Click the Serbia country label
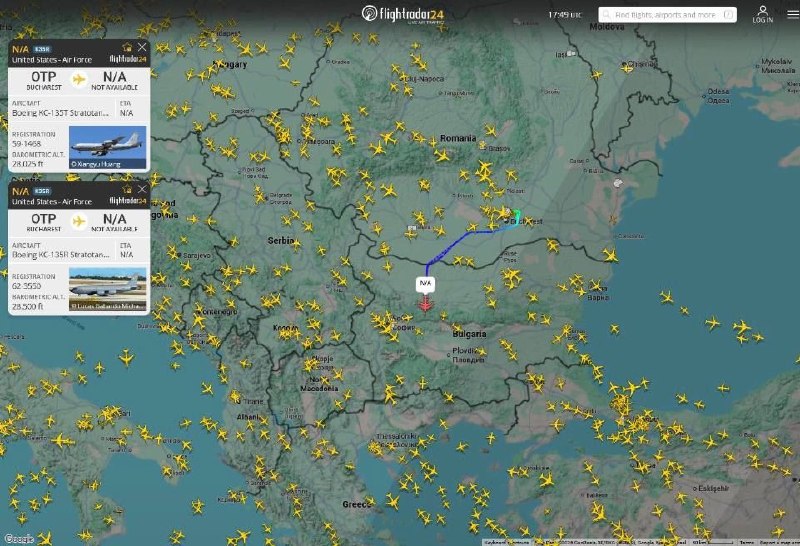The height and width of the screenshot is (546, 800). tap(281, 240)
